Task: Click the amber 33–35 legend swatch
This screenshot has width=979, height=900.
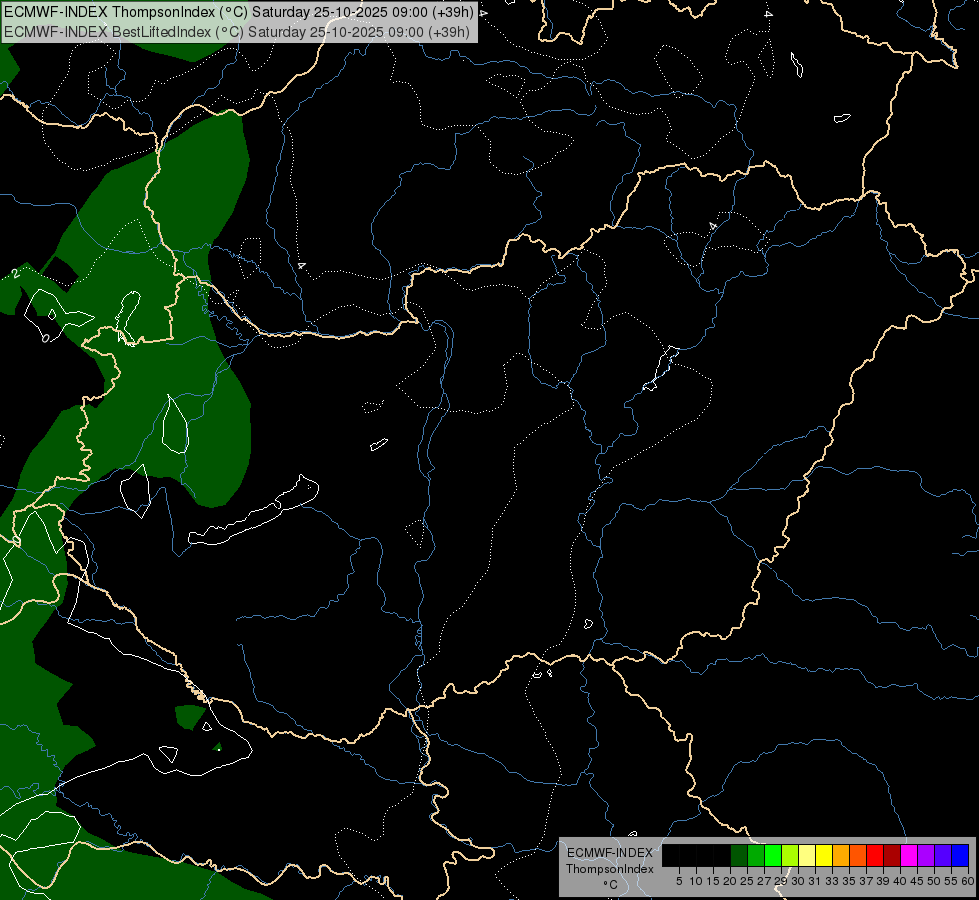Action: tap(841, 855)
